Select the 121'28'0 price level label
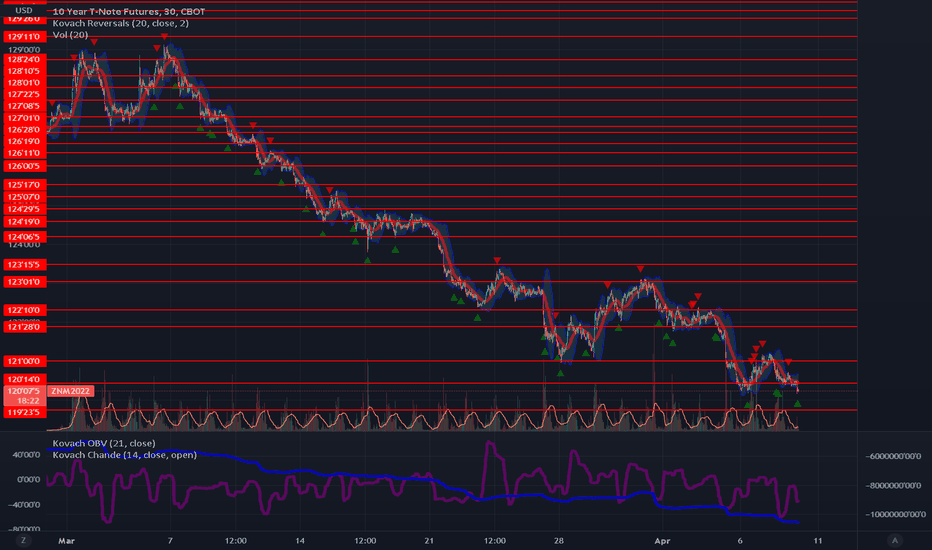This screenshot has width=932, height=550. point(24,327)
